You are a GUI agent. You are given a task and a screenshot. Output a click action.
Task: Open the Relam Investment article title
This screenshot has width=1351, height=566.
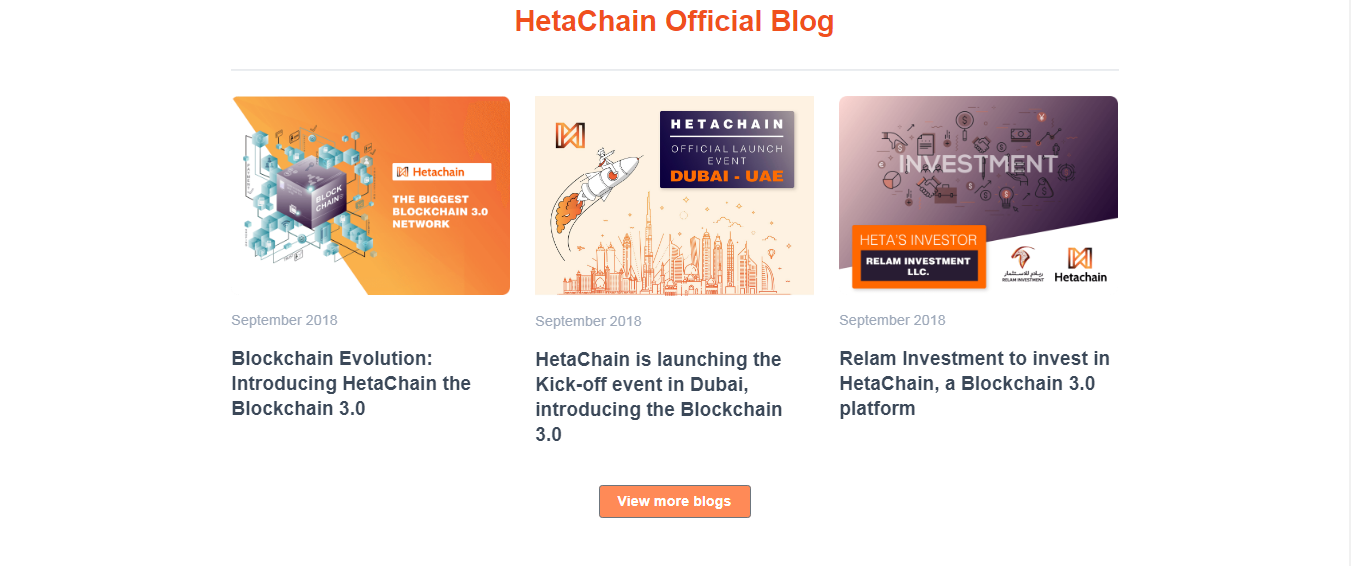pos(974,383)
